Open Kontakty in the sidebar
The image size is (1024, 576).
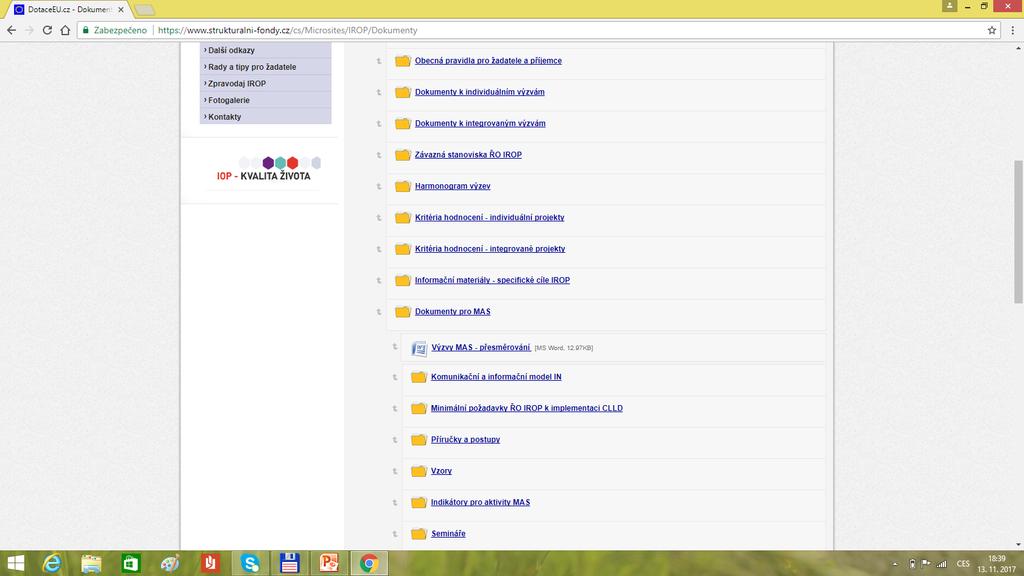click(225, 117)
